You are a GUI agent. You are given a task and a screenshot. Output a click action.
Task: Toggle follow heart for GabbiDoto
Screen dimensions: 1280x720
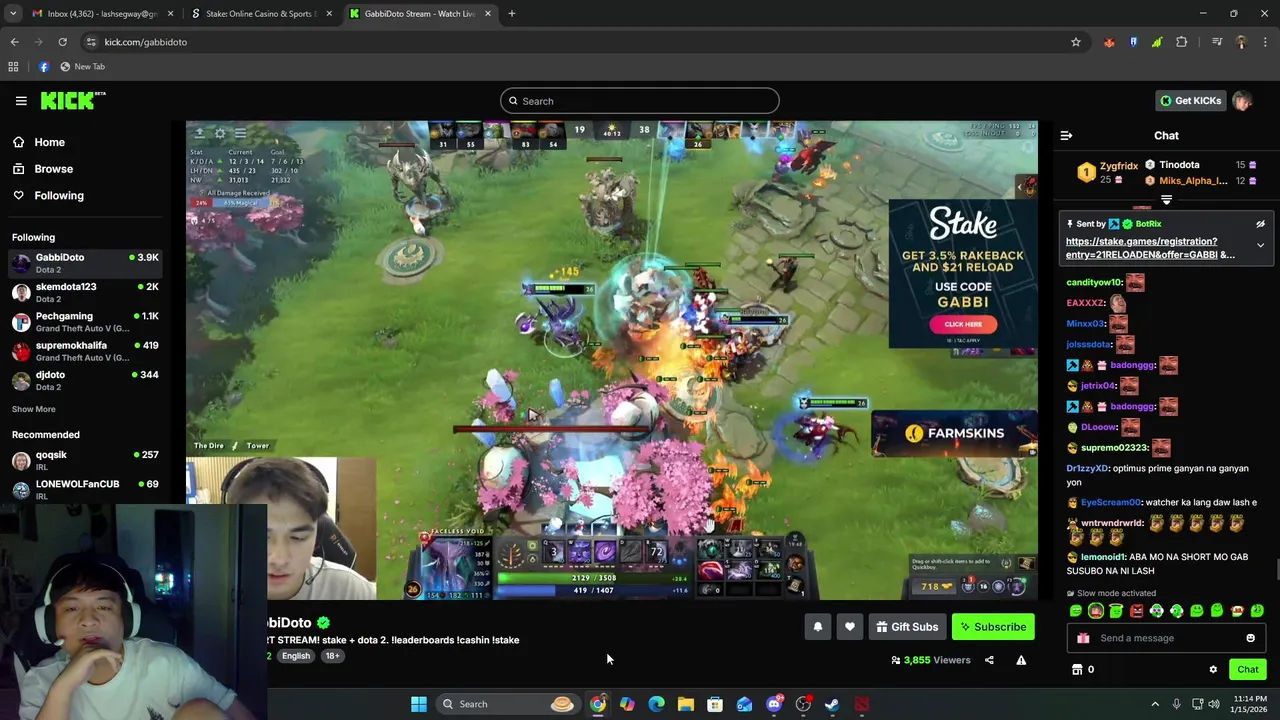[x=849, y=627]
